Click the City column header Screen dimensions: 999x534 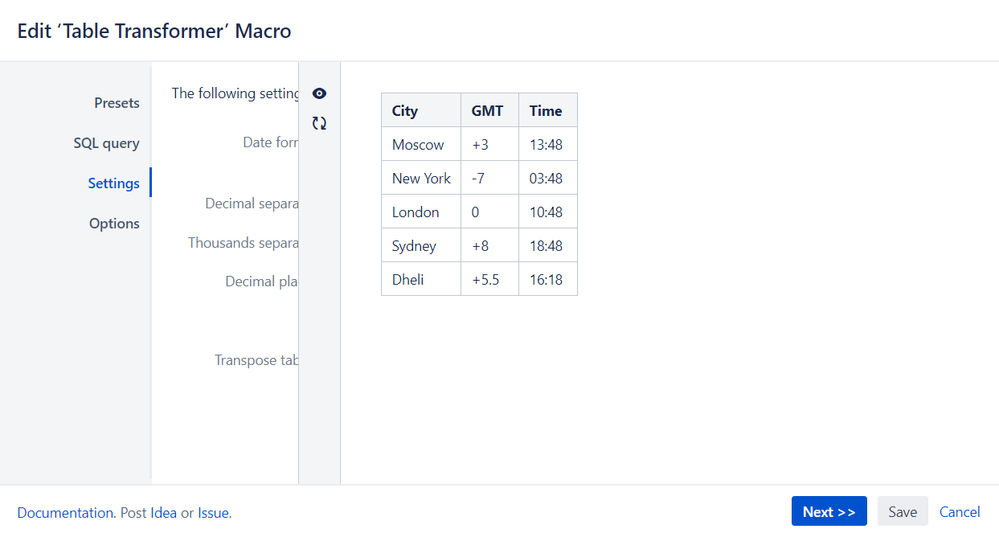tap(405, 111)
